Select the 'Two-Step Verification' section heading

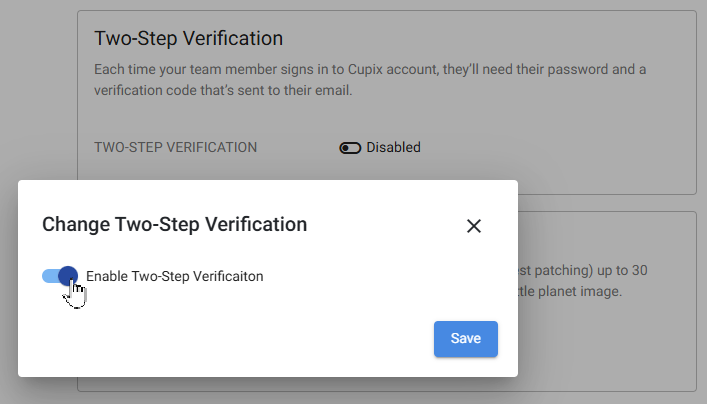[188, 38]
